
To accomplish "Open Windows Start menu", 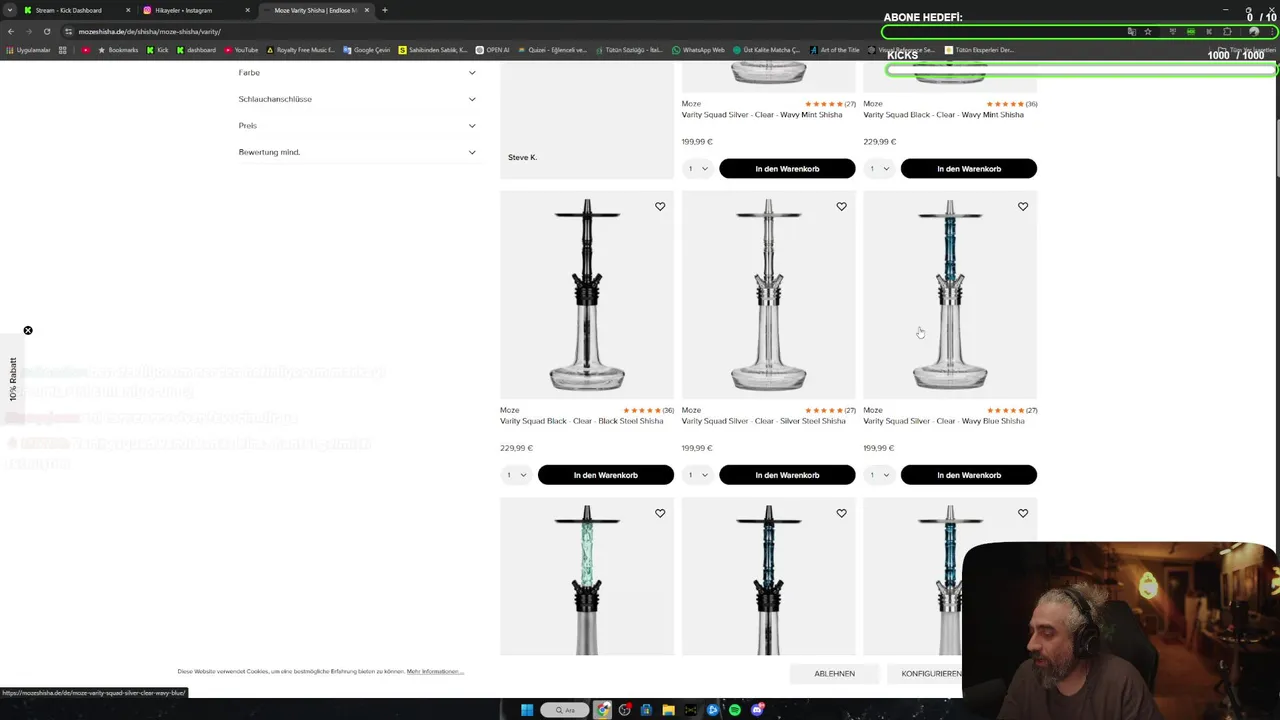I will point(527,710).
